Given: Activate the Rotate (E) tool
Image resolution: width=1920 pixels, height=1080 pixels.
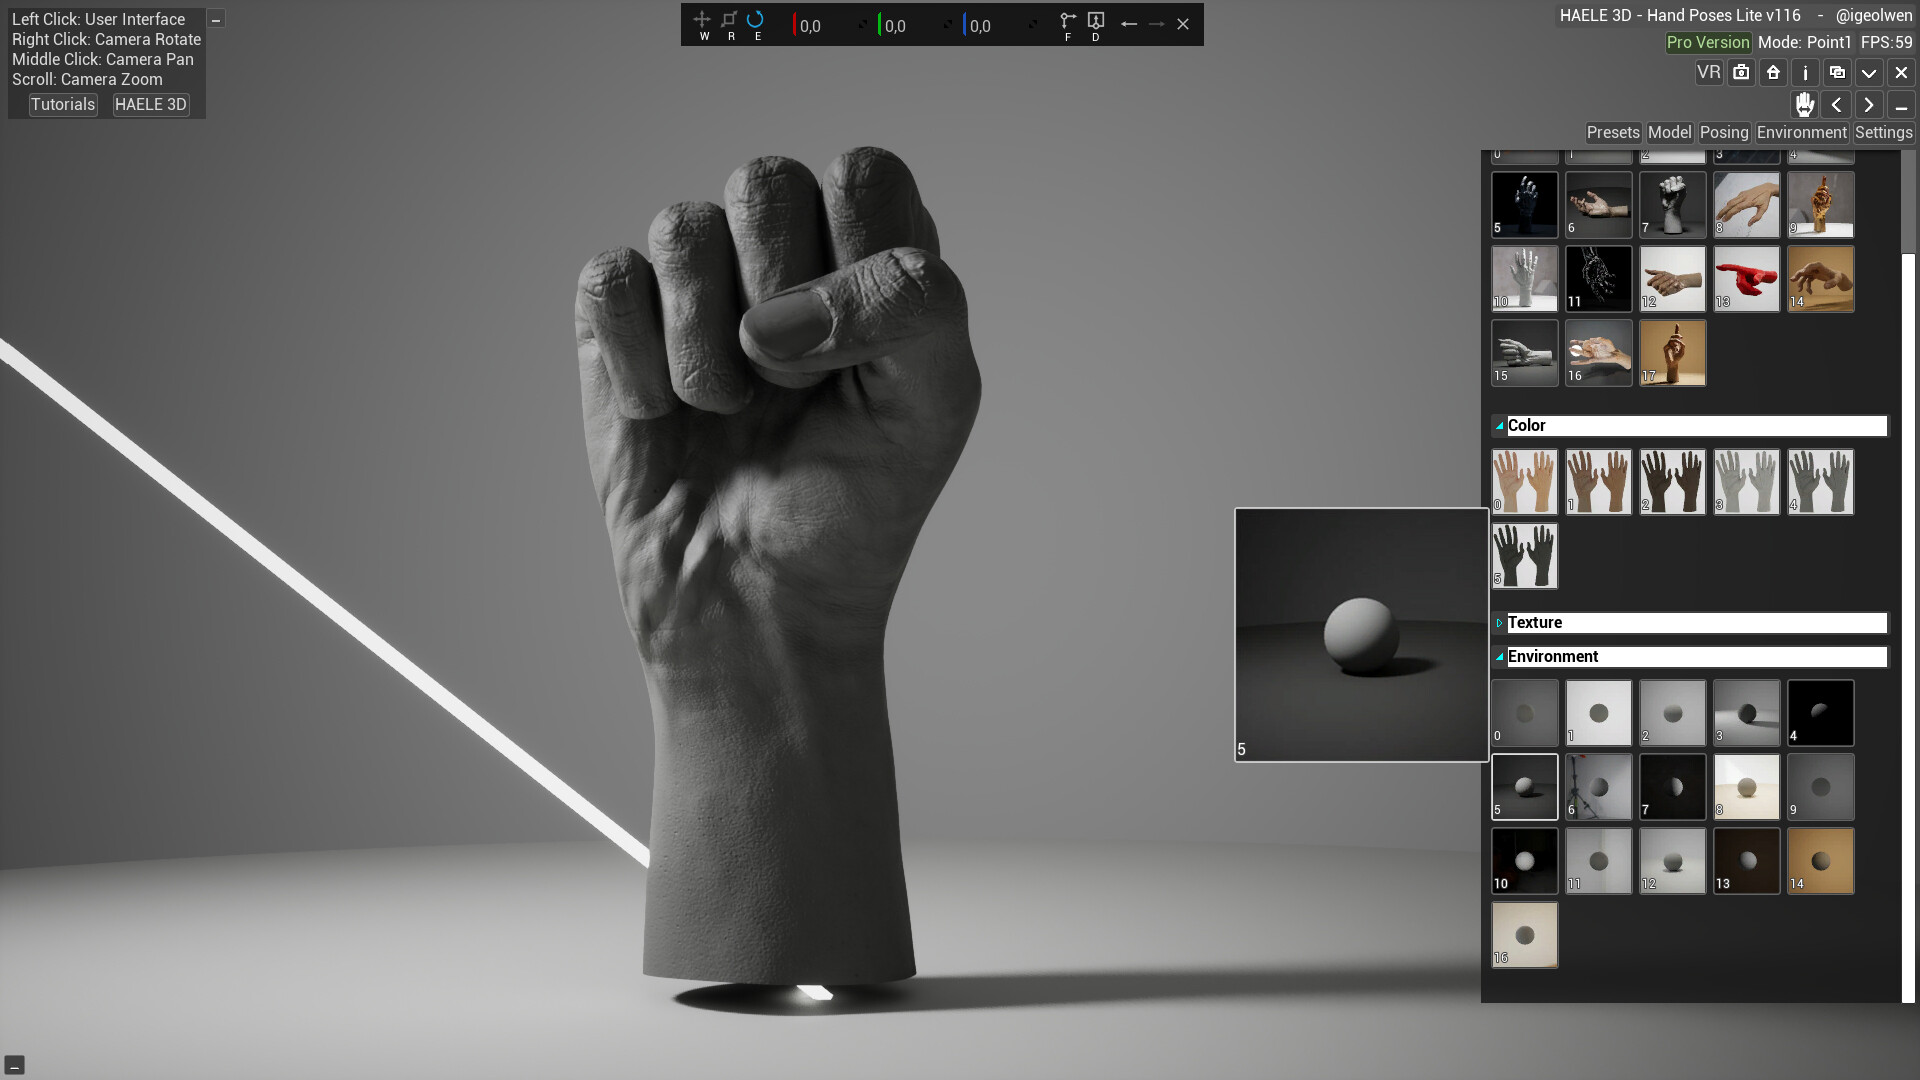Looking at the screenshot, I should [x=757, y=20].
